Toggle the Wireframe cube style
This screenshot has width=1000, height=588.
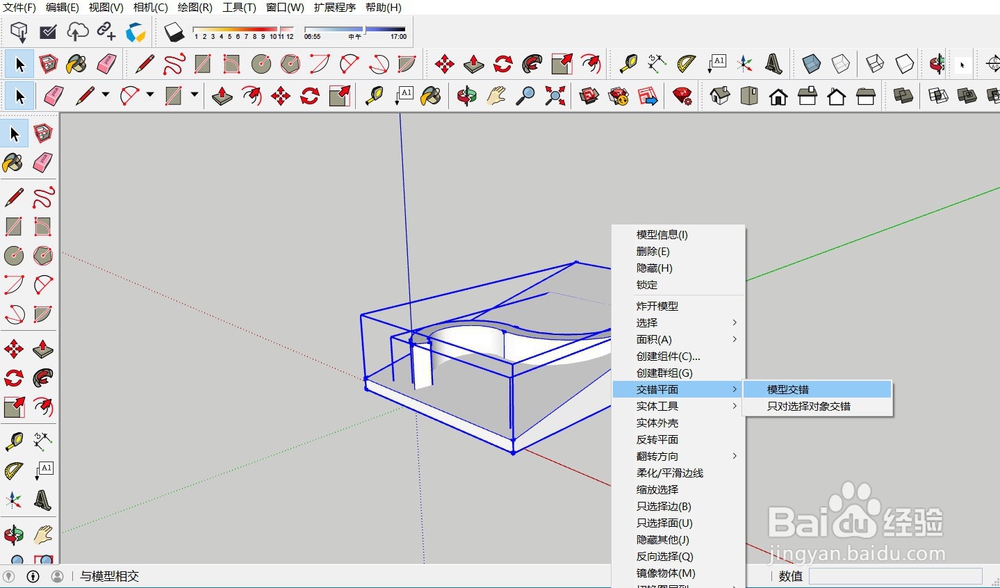click(875, 64)
